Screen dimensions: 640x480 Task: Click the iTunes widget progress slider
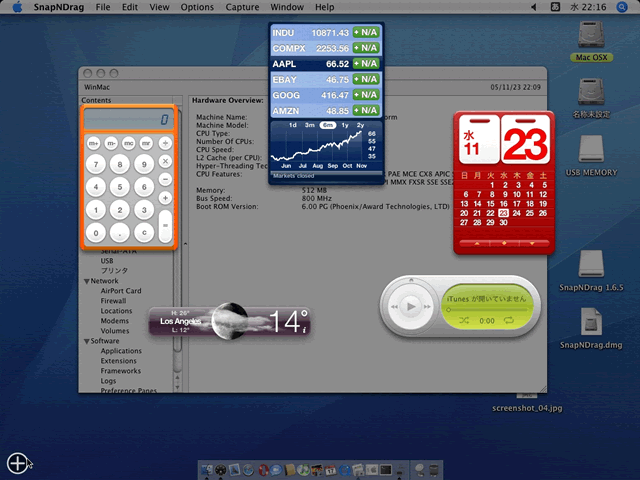click(x=487, y=310)
